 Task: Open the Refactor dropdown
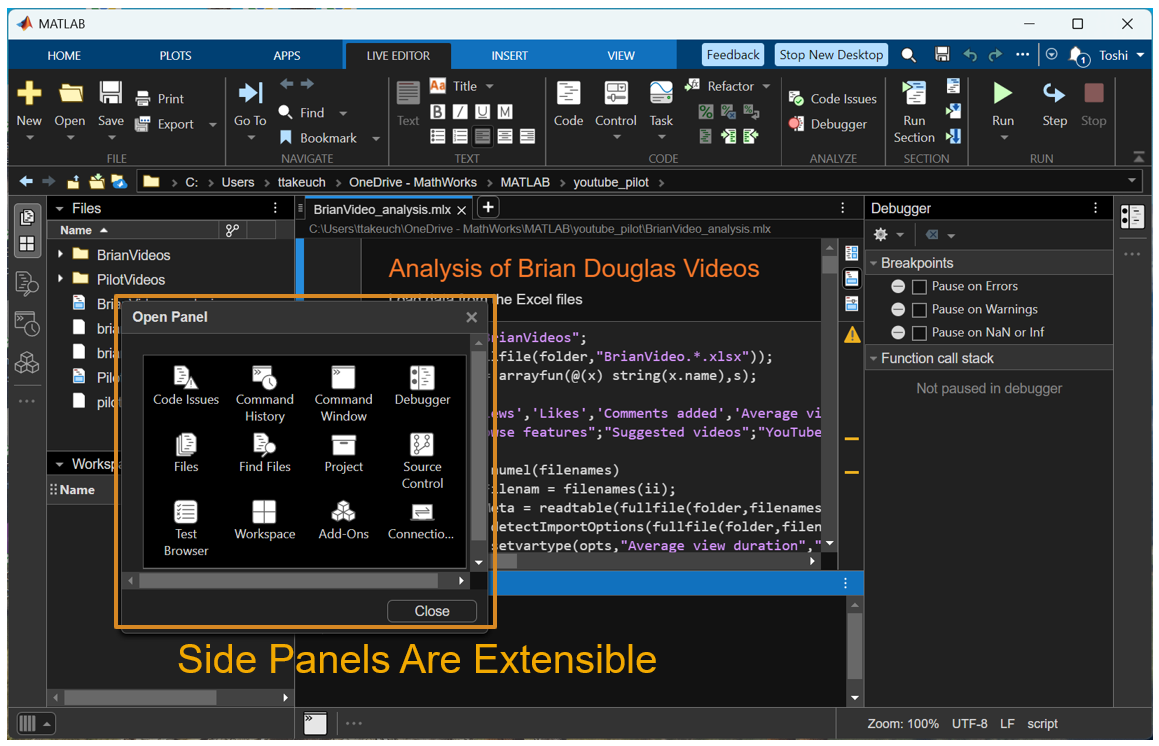(767, 87)
